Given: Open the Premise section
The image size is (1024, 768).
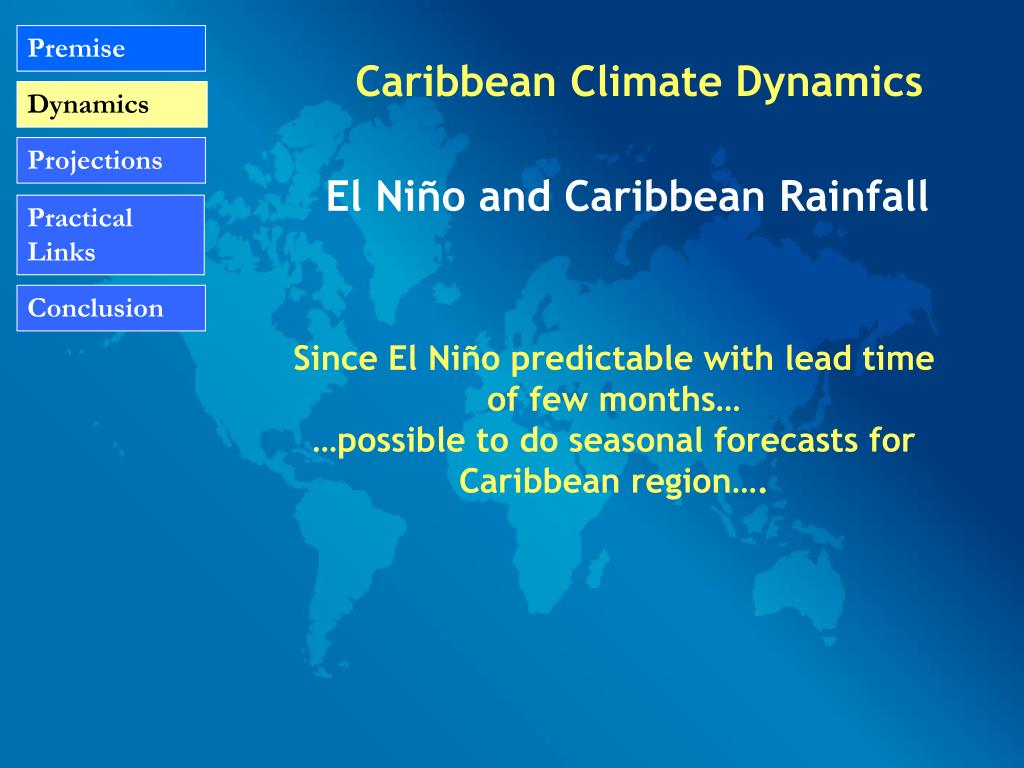Looking at the screenshot, I should pyautogui.click(x=111, y=48).
